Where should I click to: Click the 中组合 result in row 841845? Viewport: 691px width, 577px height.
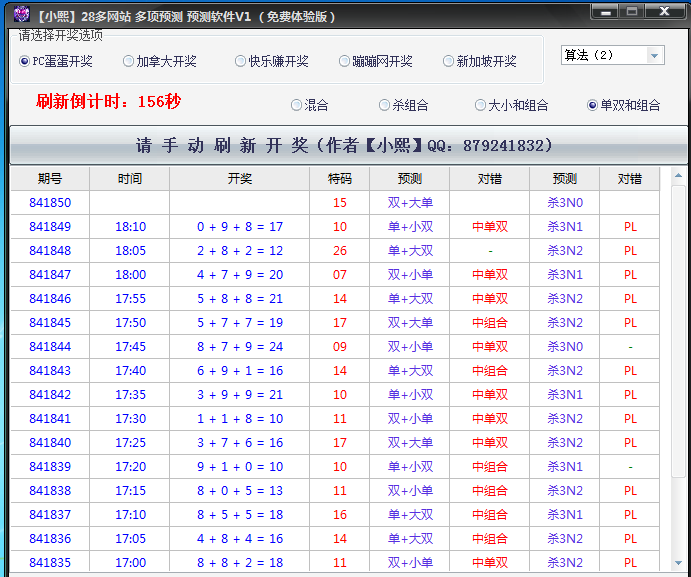point(490,323)
